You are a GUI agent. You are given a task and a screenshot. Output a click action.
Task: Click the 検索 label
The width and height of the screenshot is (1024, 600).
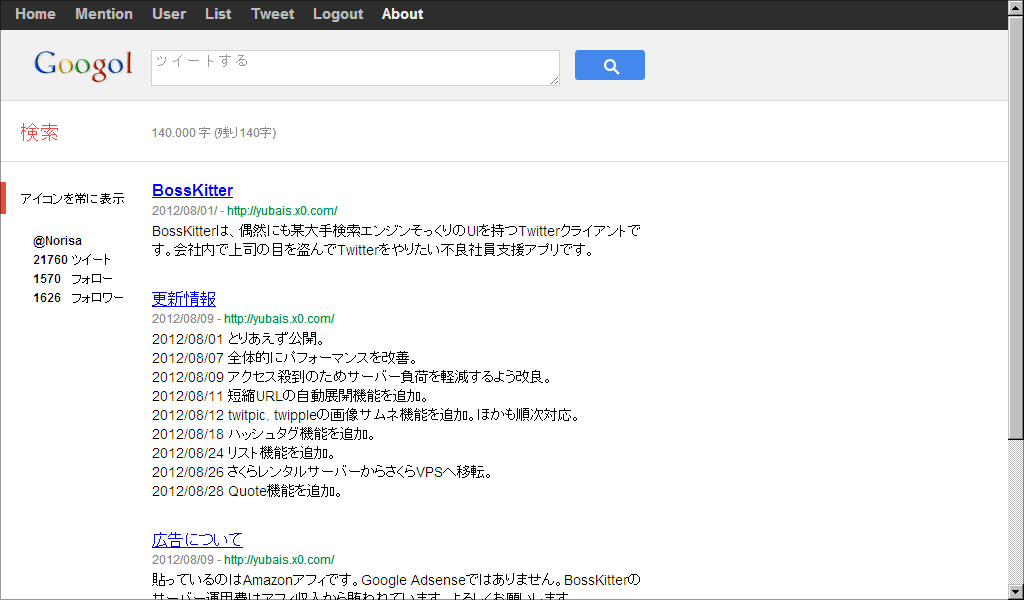[x=39, y=133]
